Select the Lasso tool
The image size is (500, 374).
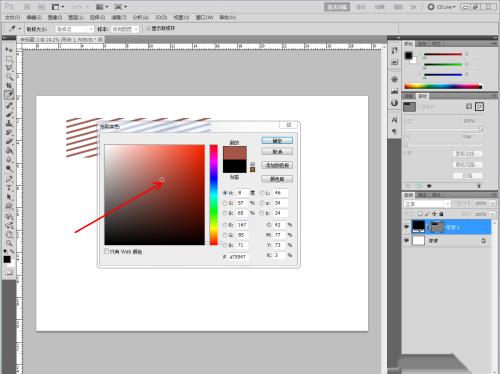tap(9, 68)
